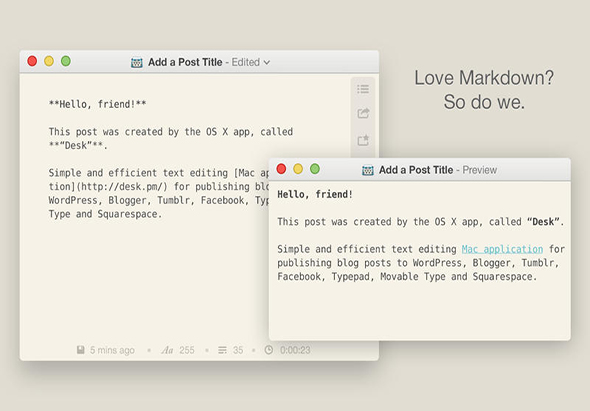The height and width of the screenshot is (411, 590).
Task: Click the line count value 35
Action: pos(238,350)
